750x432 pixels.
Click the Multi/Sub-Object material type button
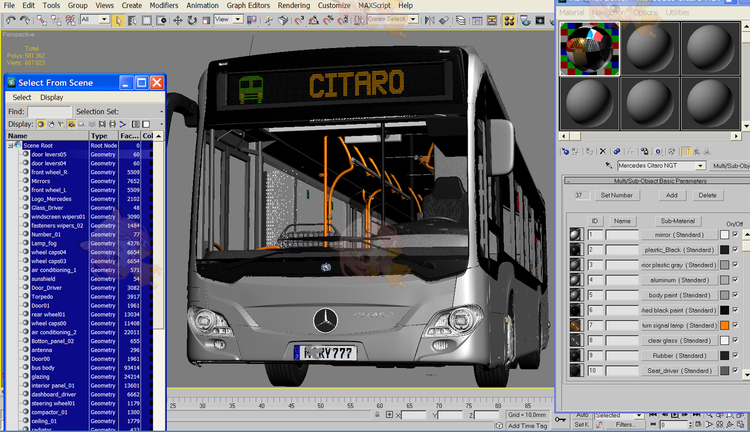[729, 166]
